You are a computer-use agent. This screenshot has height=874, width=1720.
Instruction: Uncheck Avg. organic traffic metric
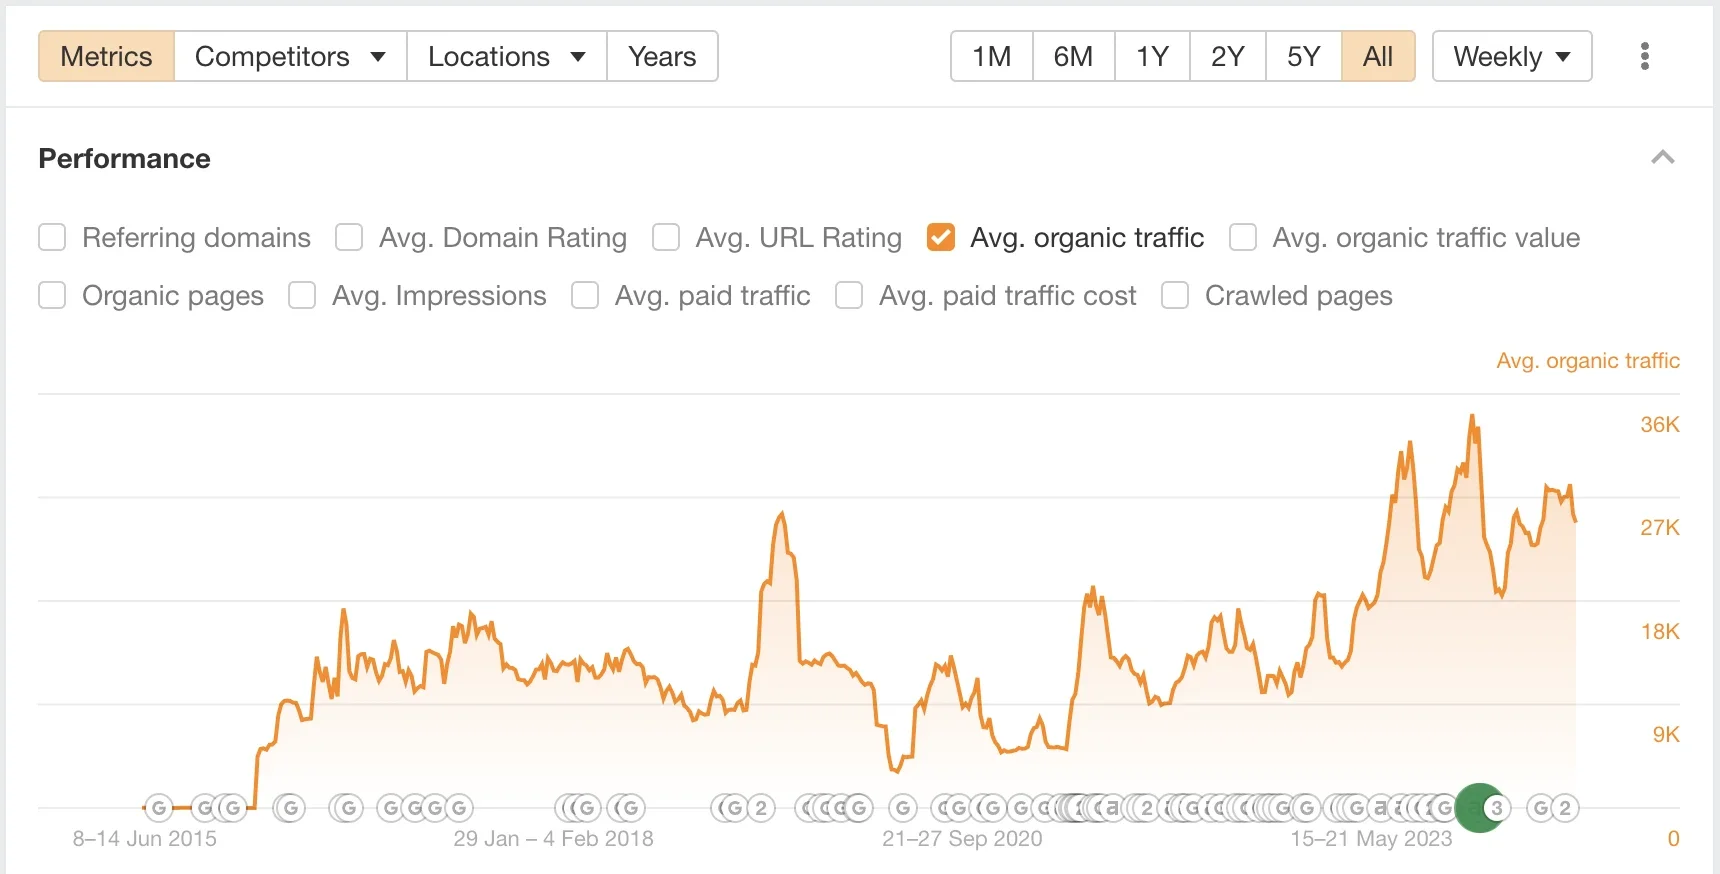(x=940, y=238)
